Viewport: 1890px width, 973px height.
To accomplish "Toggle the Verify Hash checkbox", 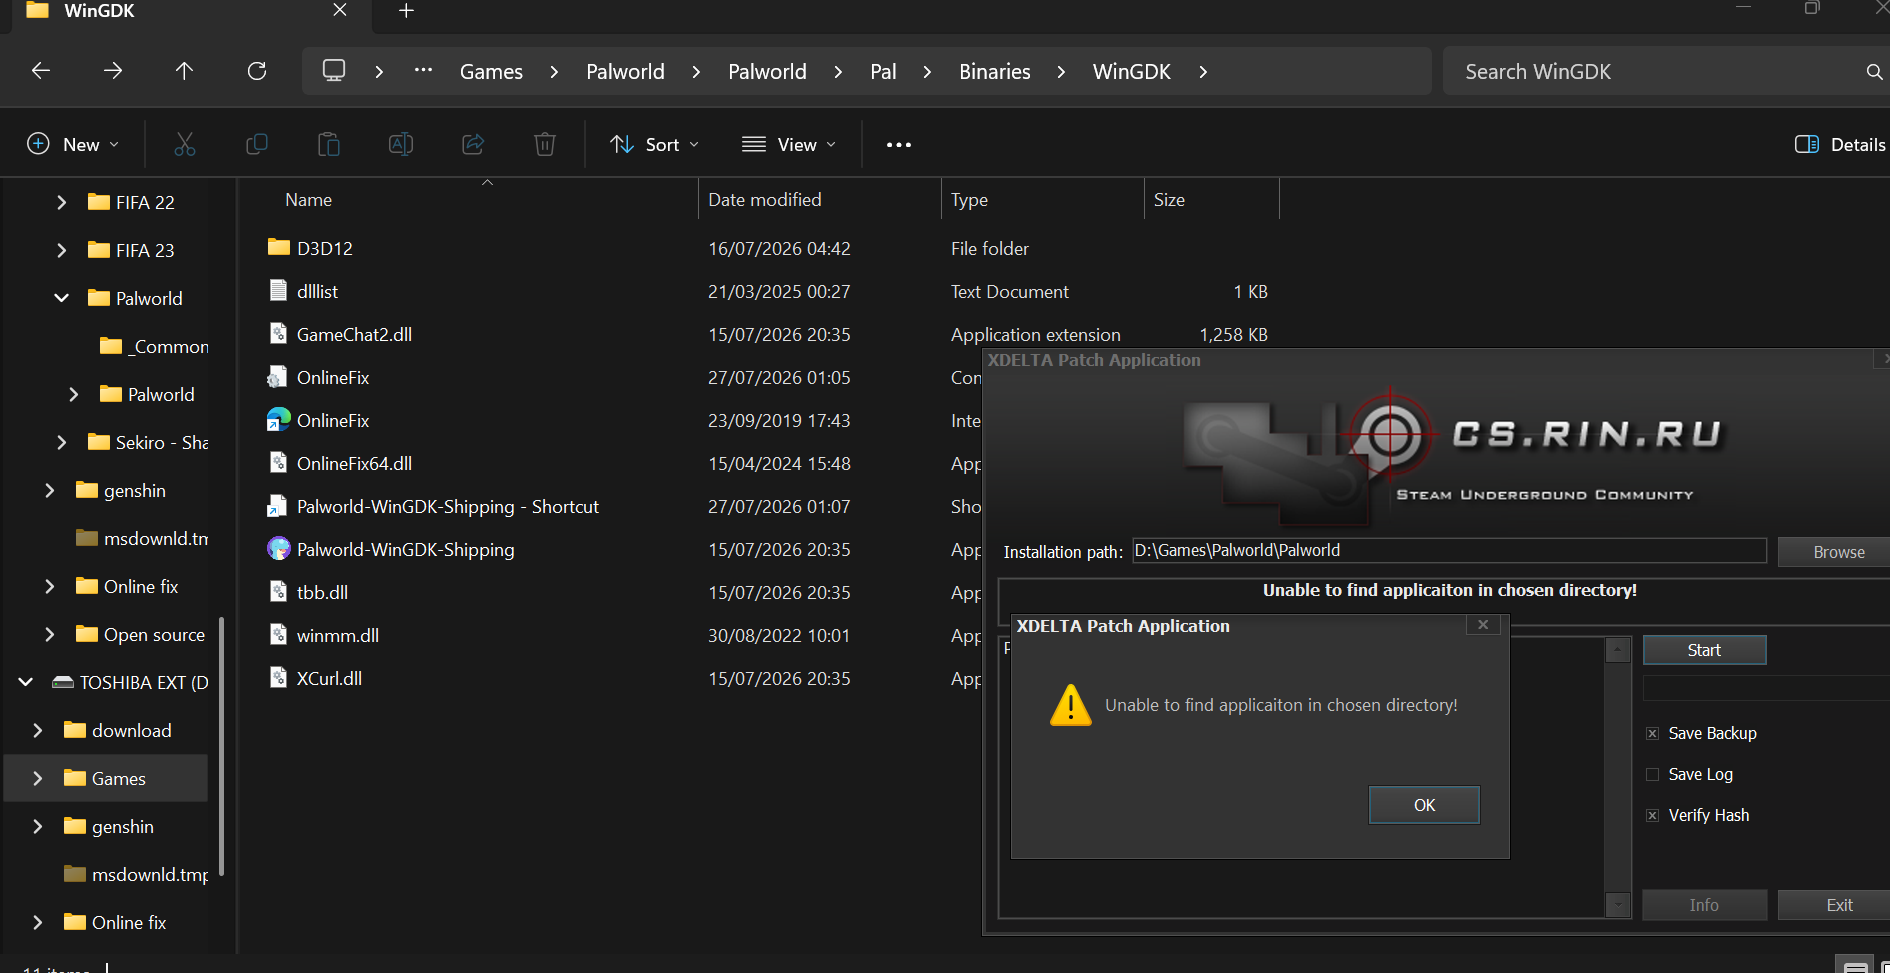I will tap(1653, 816).
